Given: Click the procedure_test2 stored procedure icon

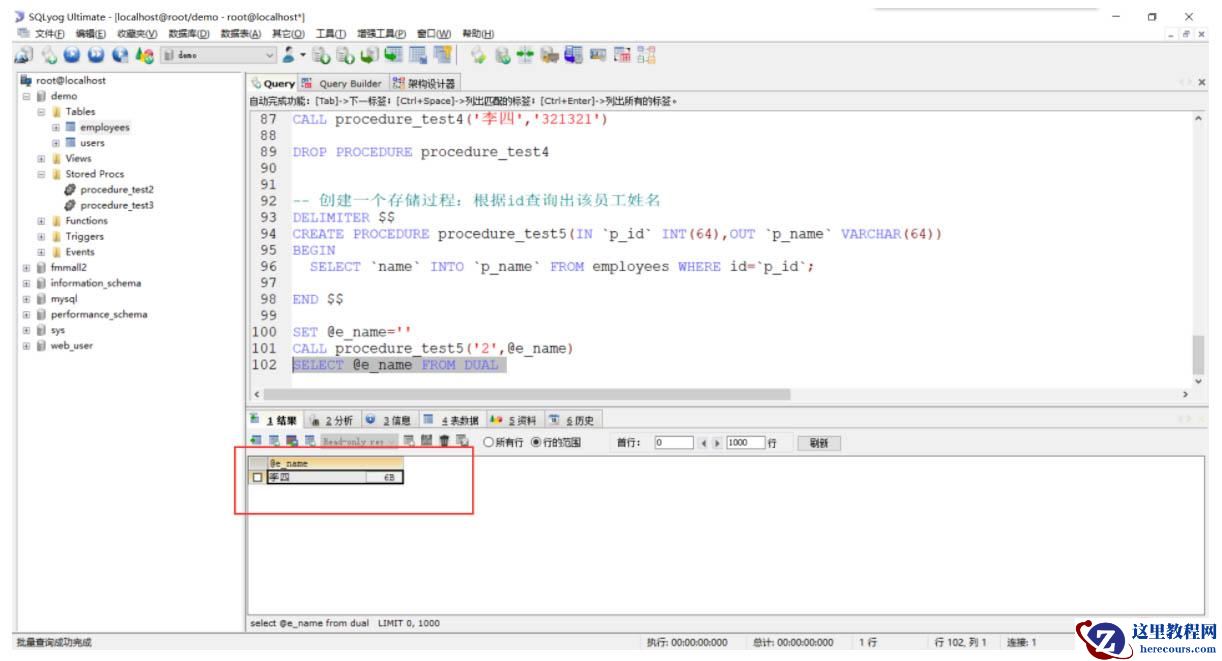Looking at the screenshot, I should click(x=70, y=189).
